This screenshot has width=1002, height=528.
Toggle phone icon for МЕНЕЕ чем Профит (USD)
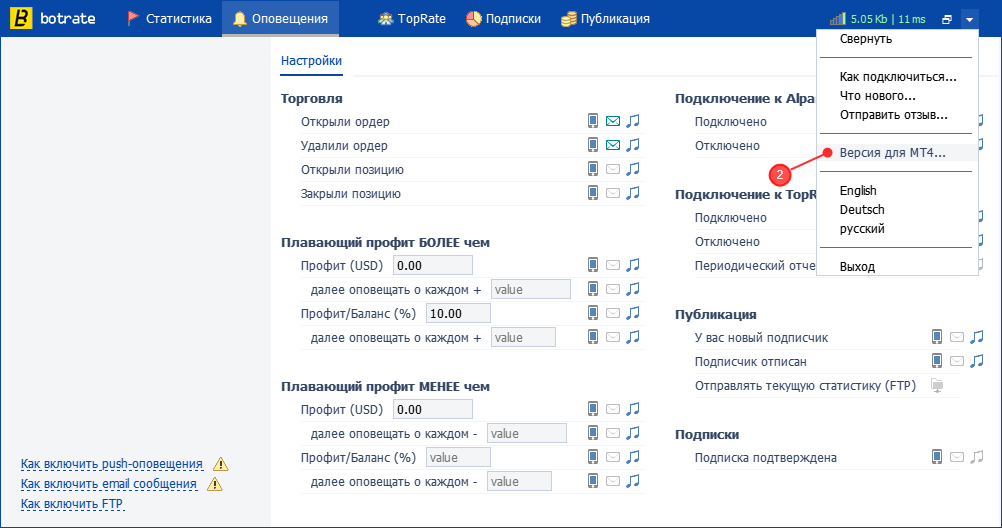[x=593, y=408]
